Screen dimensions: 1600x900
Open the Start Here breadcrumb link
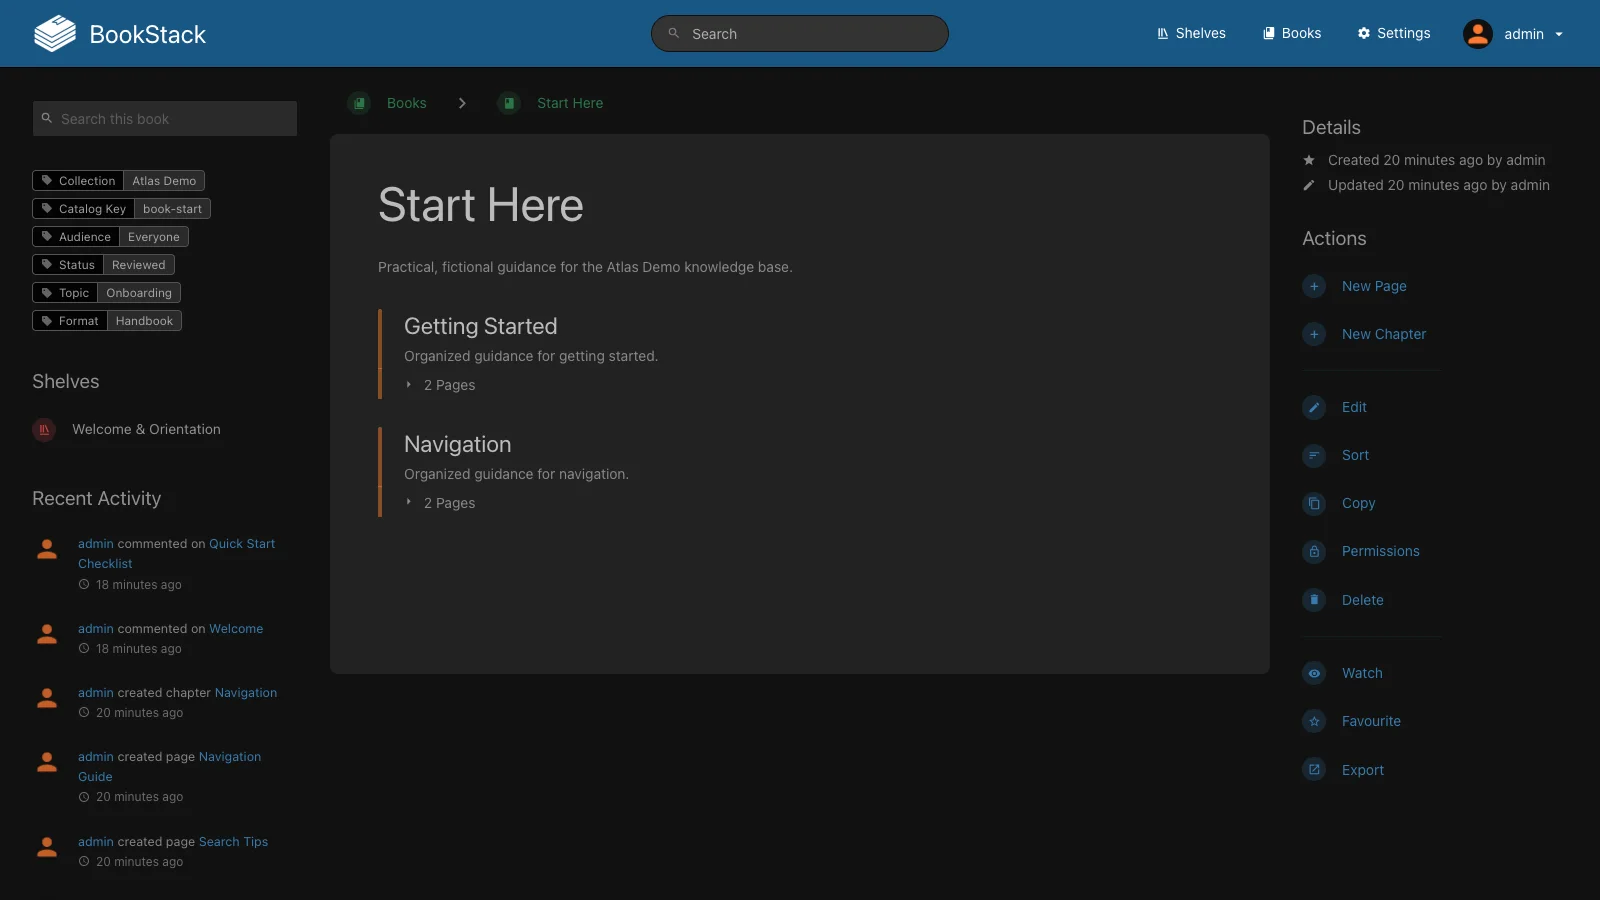point(570,103)
